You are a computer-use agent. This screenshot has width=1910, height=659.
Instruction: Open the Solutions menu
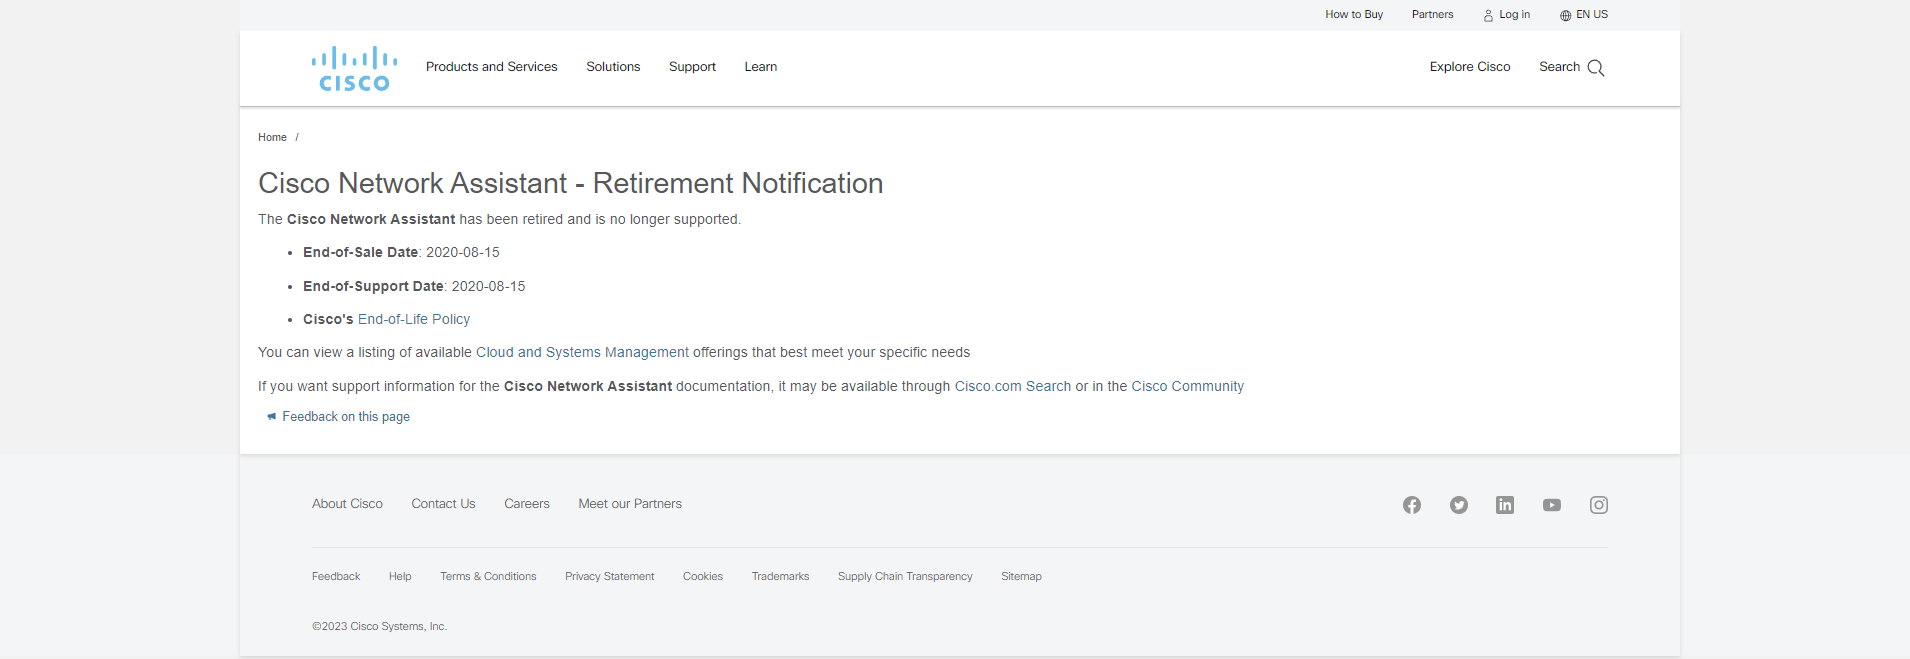pyautogui.click(x=613, y=67)
